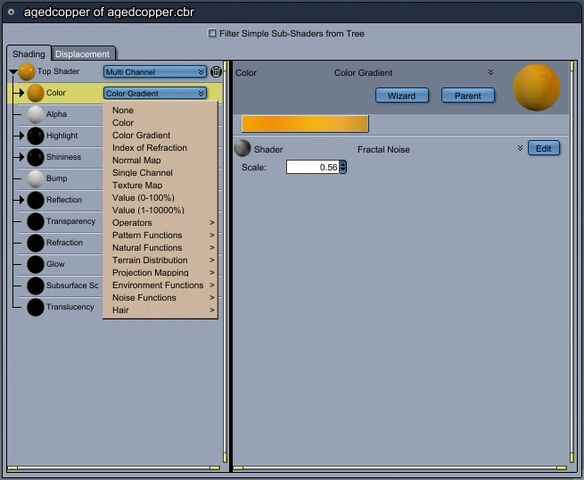584x480 pixels.
Task: Click the Scale stepper arrows
Action: pyautogui.click(x=343, y=167)
